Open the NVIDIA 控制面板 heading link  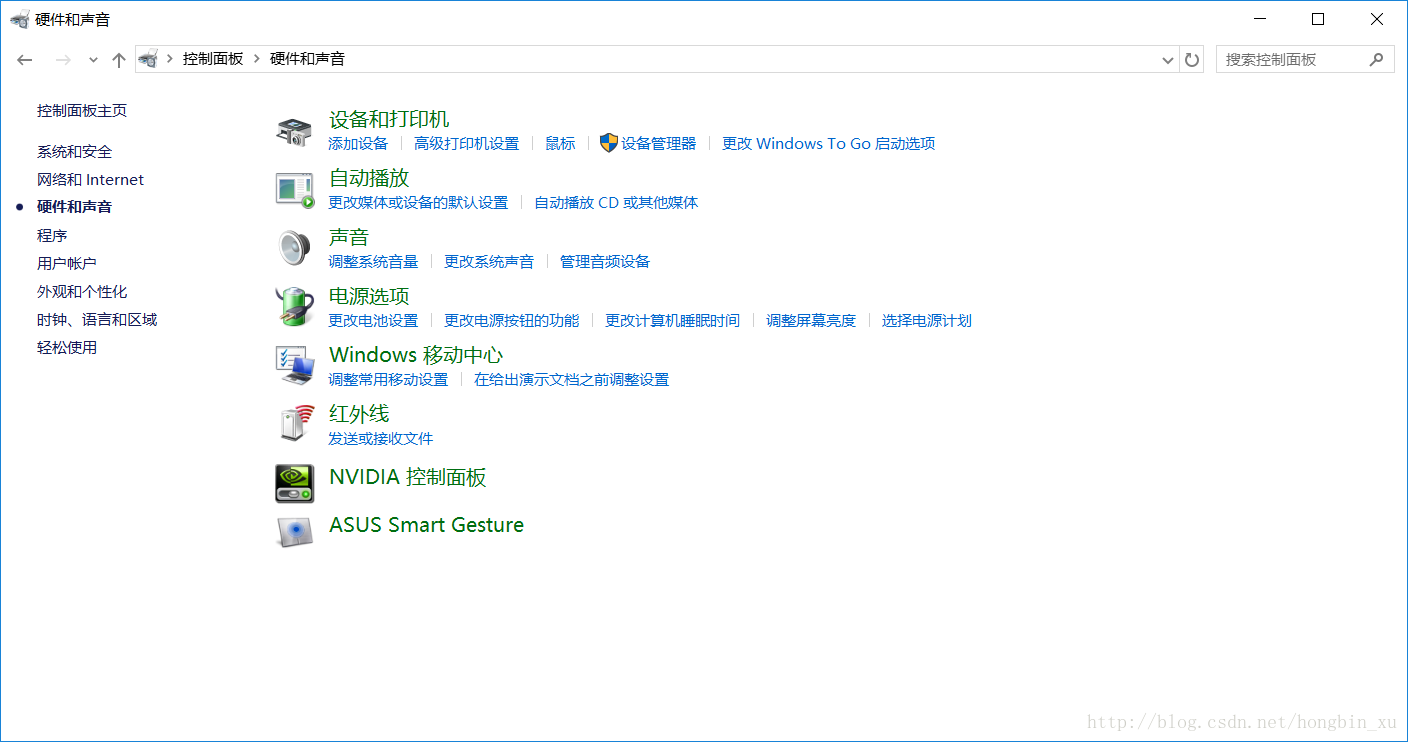click(x=408, y=478)
